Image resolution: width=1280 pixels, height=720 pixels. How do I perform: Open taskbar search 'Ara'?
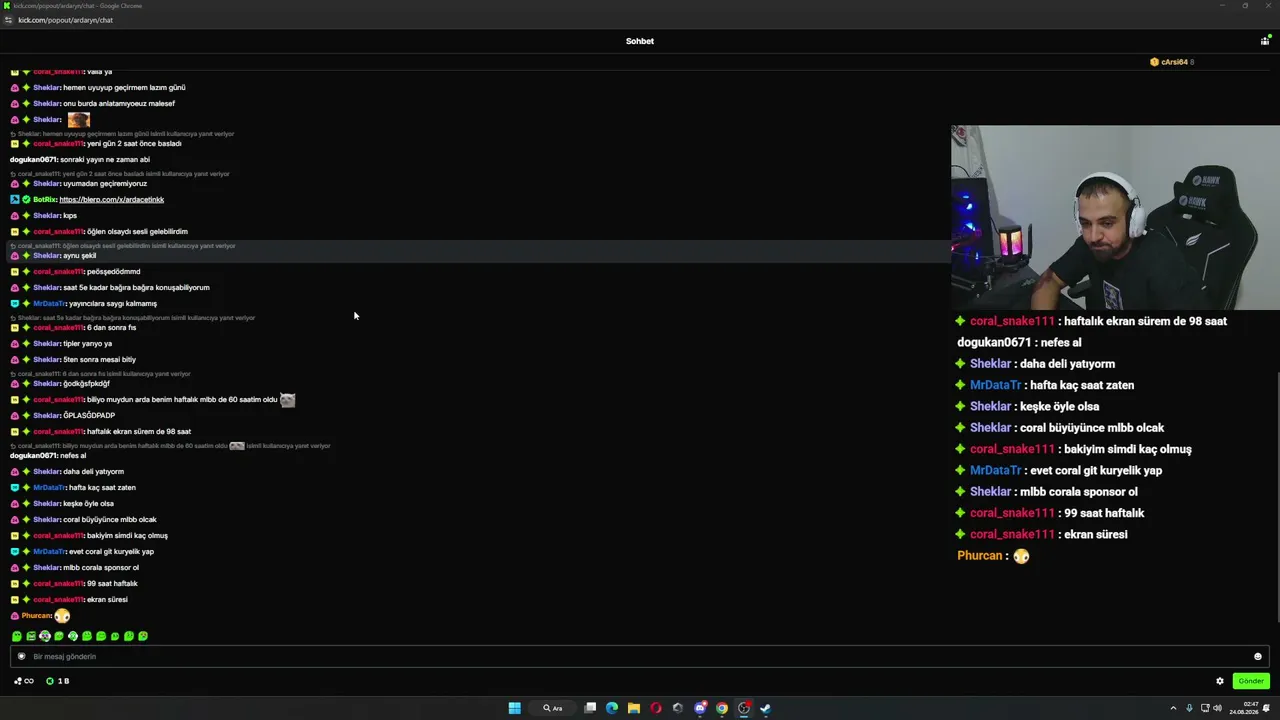tap(553, 708)
